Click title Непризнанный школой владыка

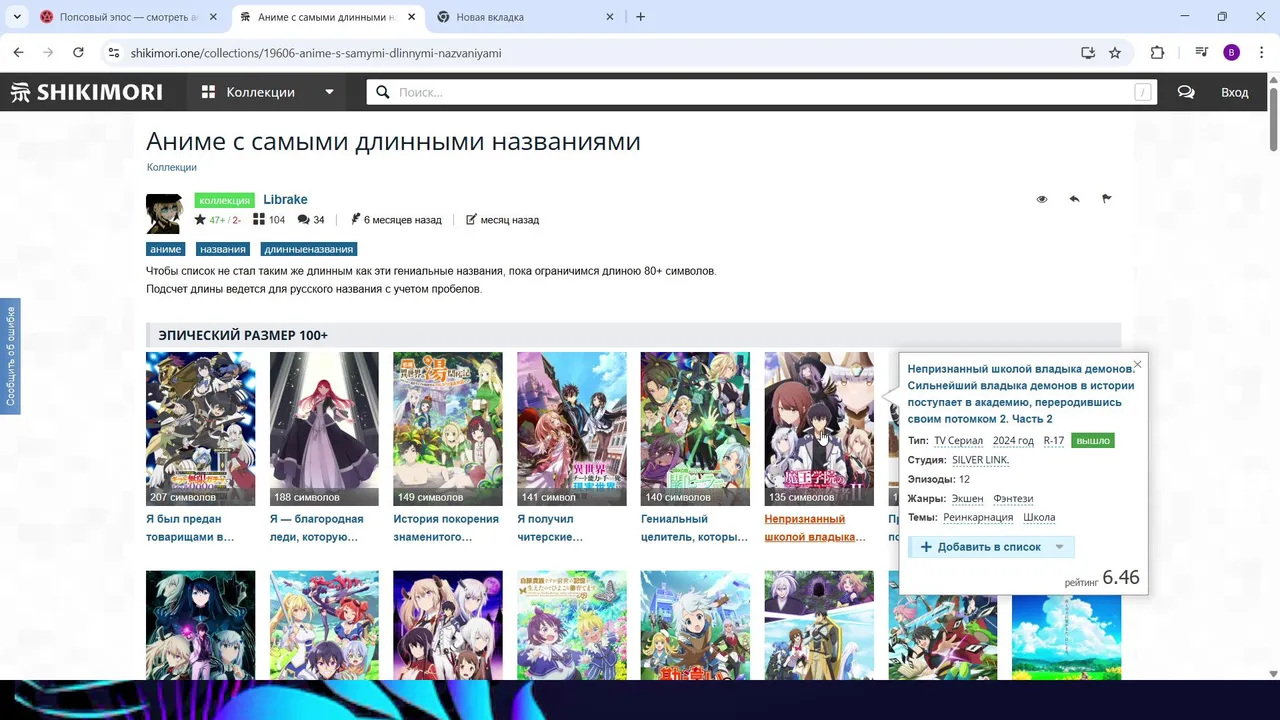pos(815,528)
